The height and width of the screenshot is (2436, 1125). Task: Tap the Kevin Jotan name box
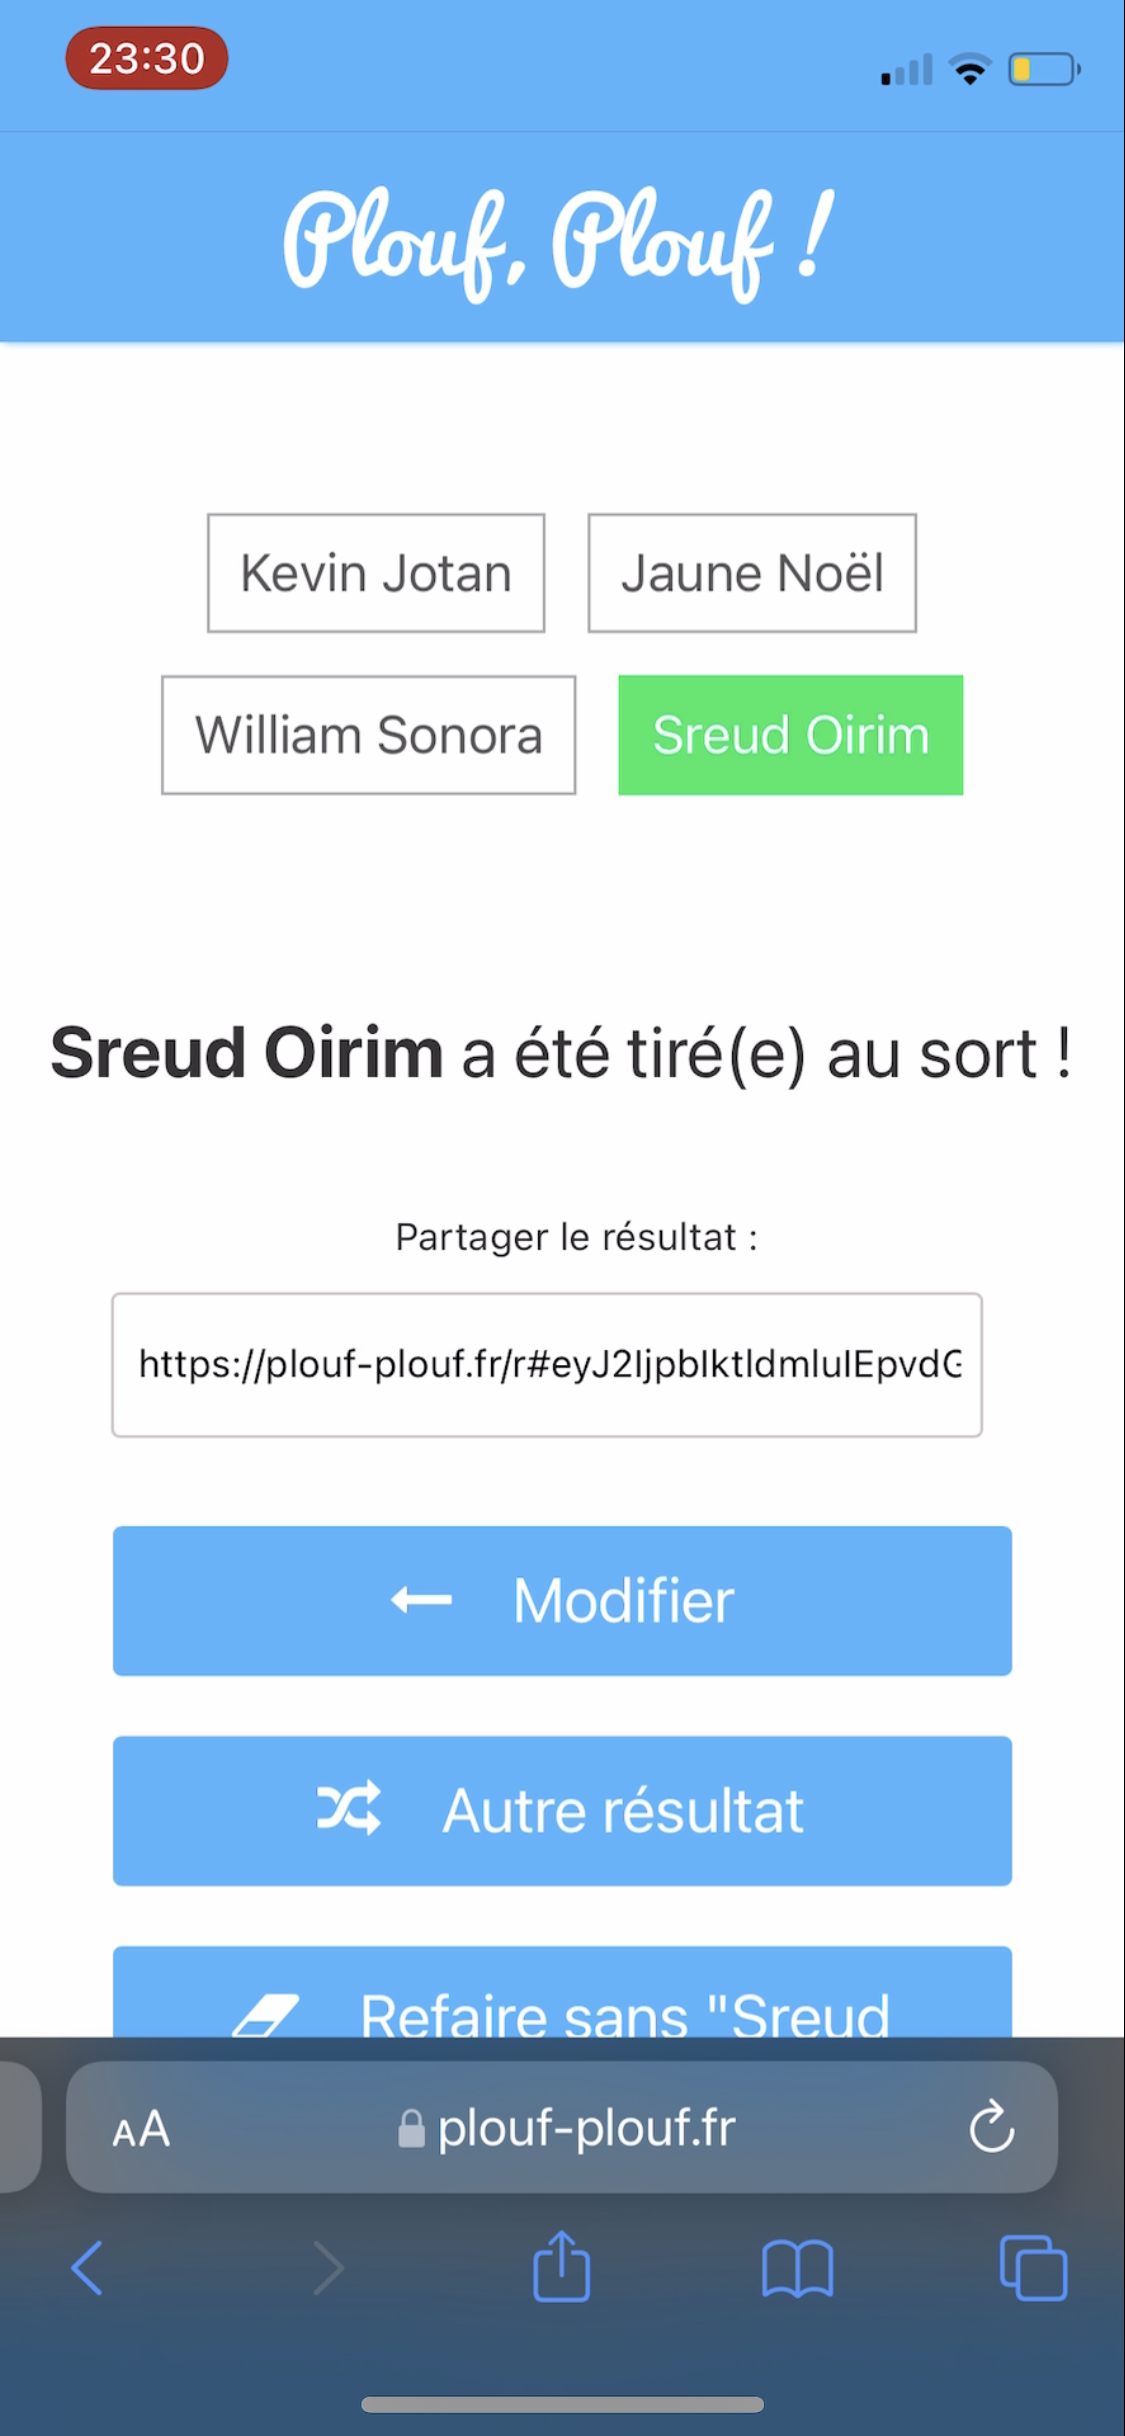[x=376, y=573]
